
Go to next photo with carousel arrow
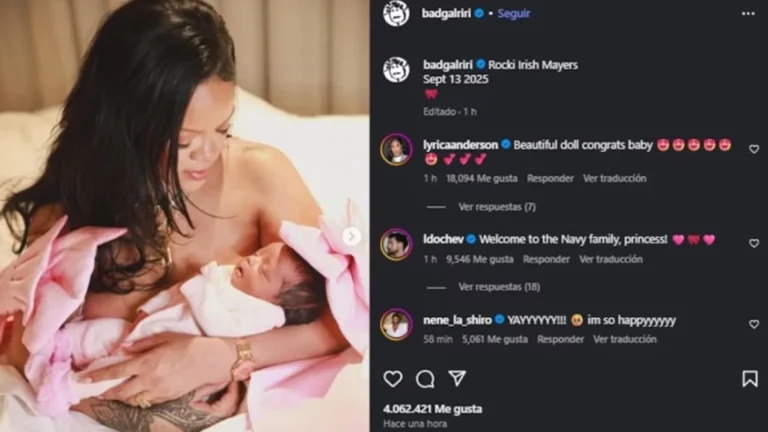pos(351,237)
